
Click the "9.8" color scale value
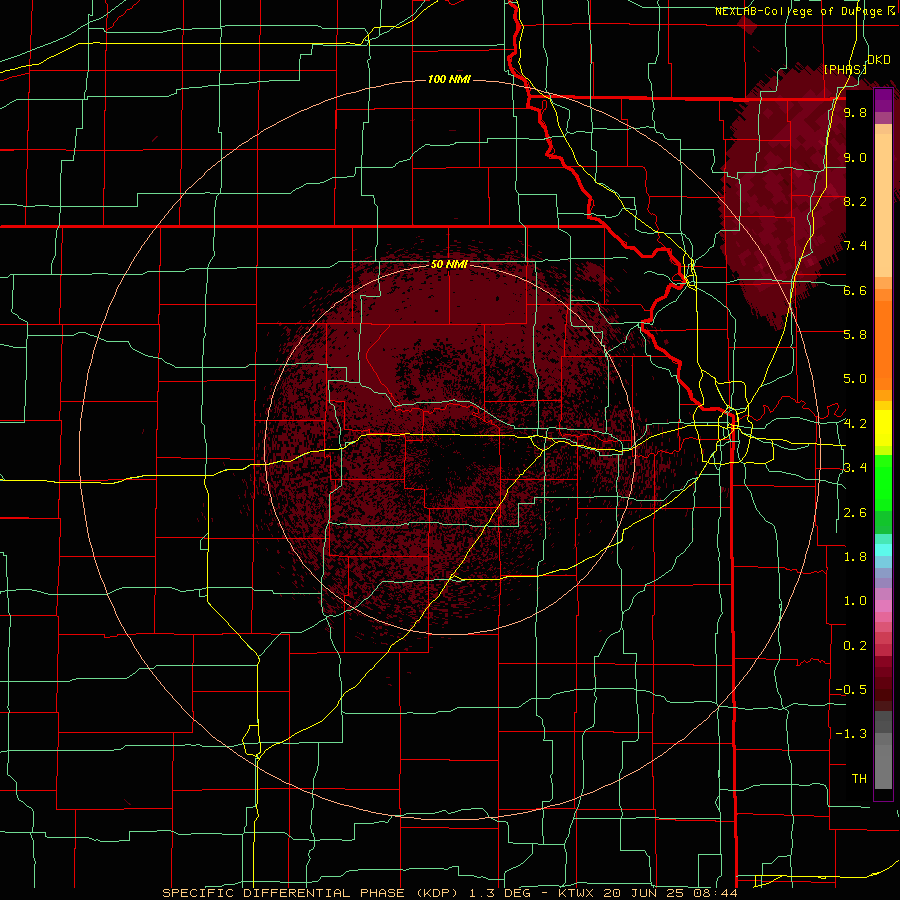click(x=855, y=113)
